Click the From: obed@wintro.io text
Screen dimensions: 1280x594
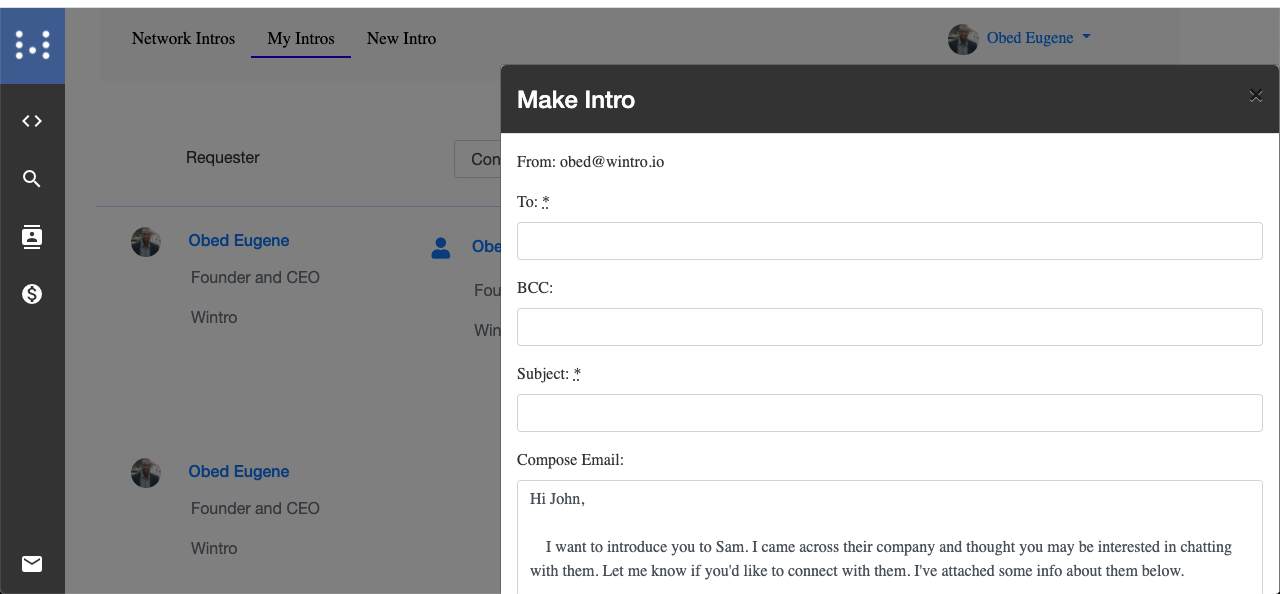[x=590, y=161]
